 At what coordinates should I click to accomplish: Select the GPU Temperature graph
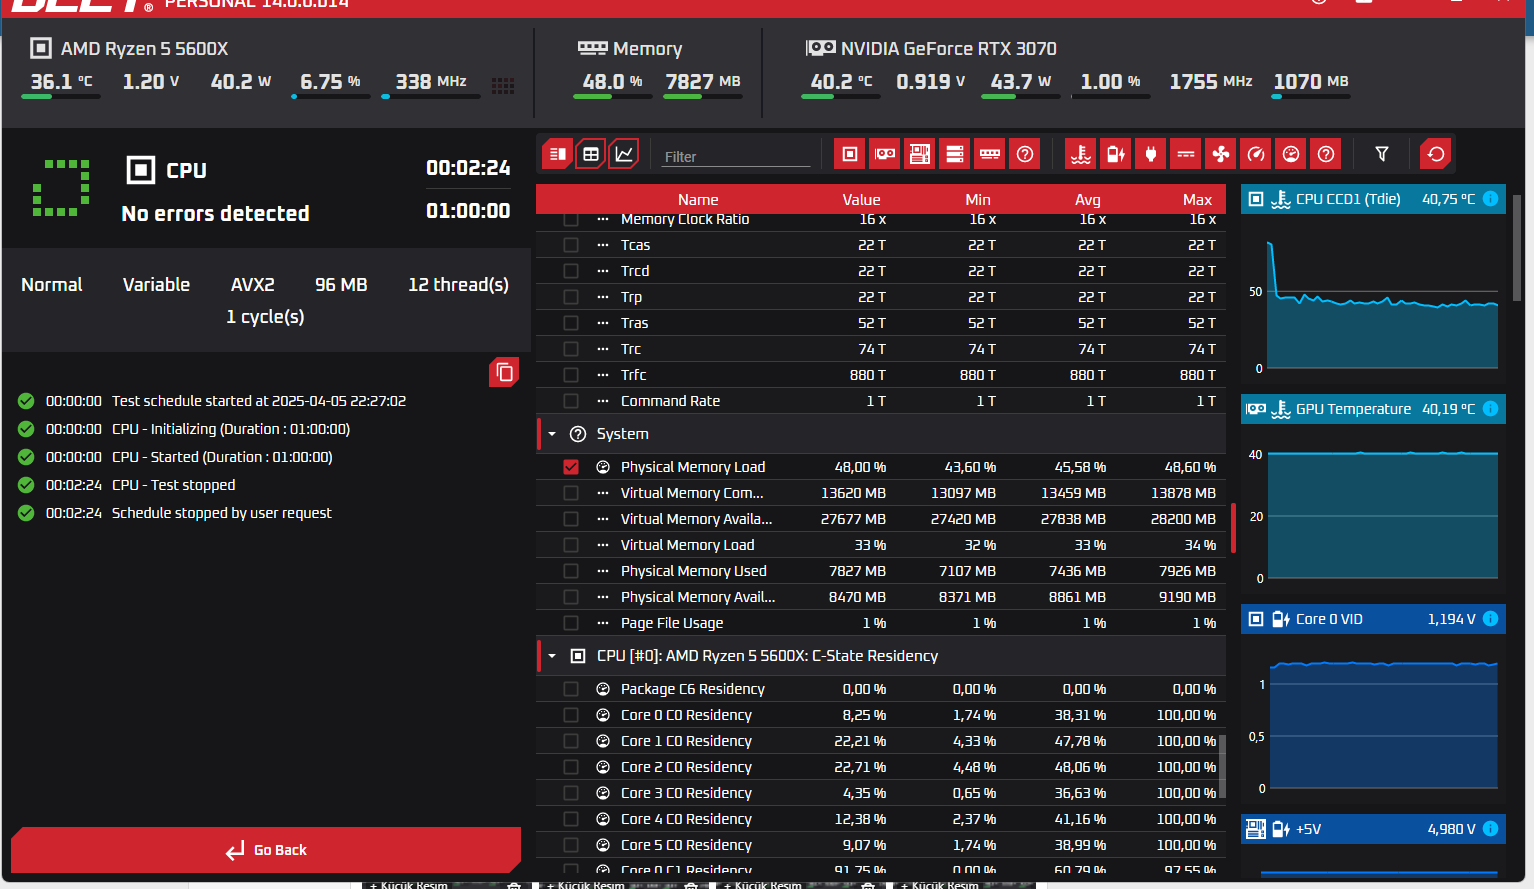(x=1374, y=495)
